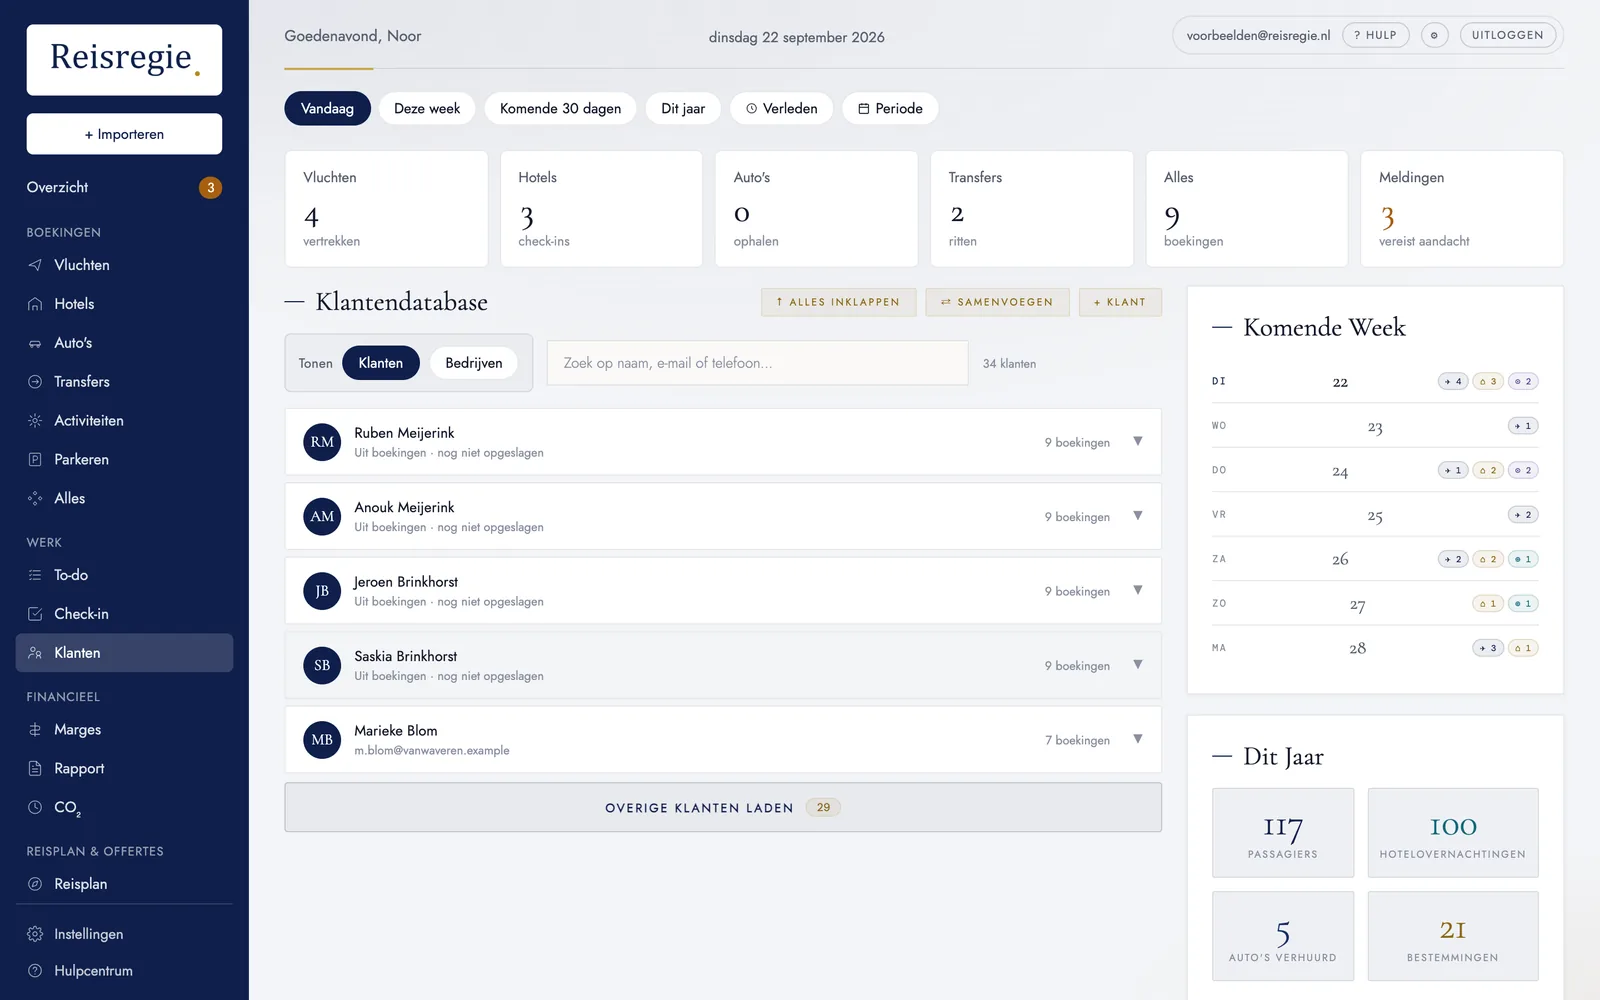Focus the customer search field
Image resolution: width=1600 pixels, height=1000 pixels.
coord(757,363)
